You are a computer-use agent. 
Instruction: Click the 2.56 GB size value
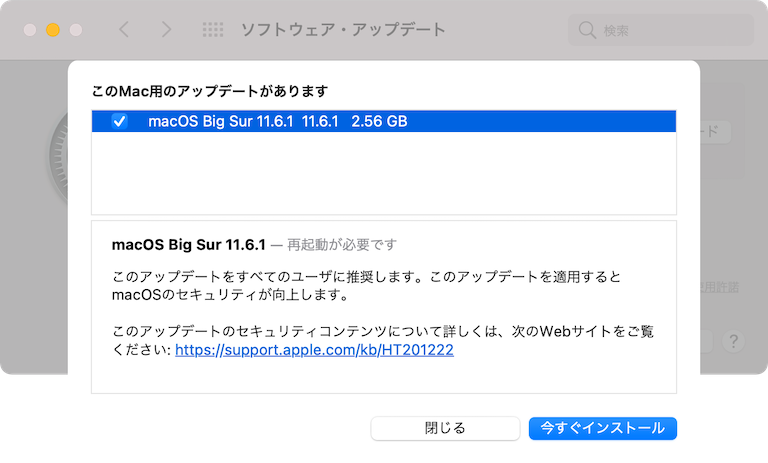[379, 121]
